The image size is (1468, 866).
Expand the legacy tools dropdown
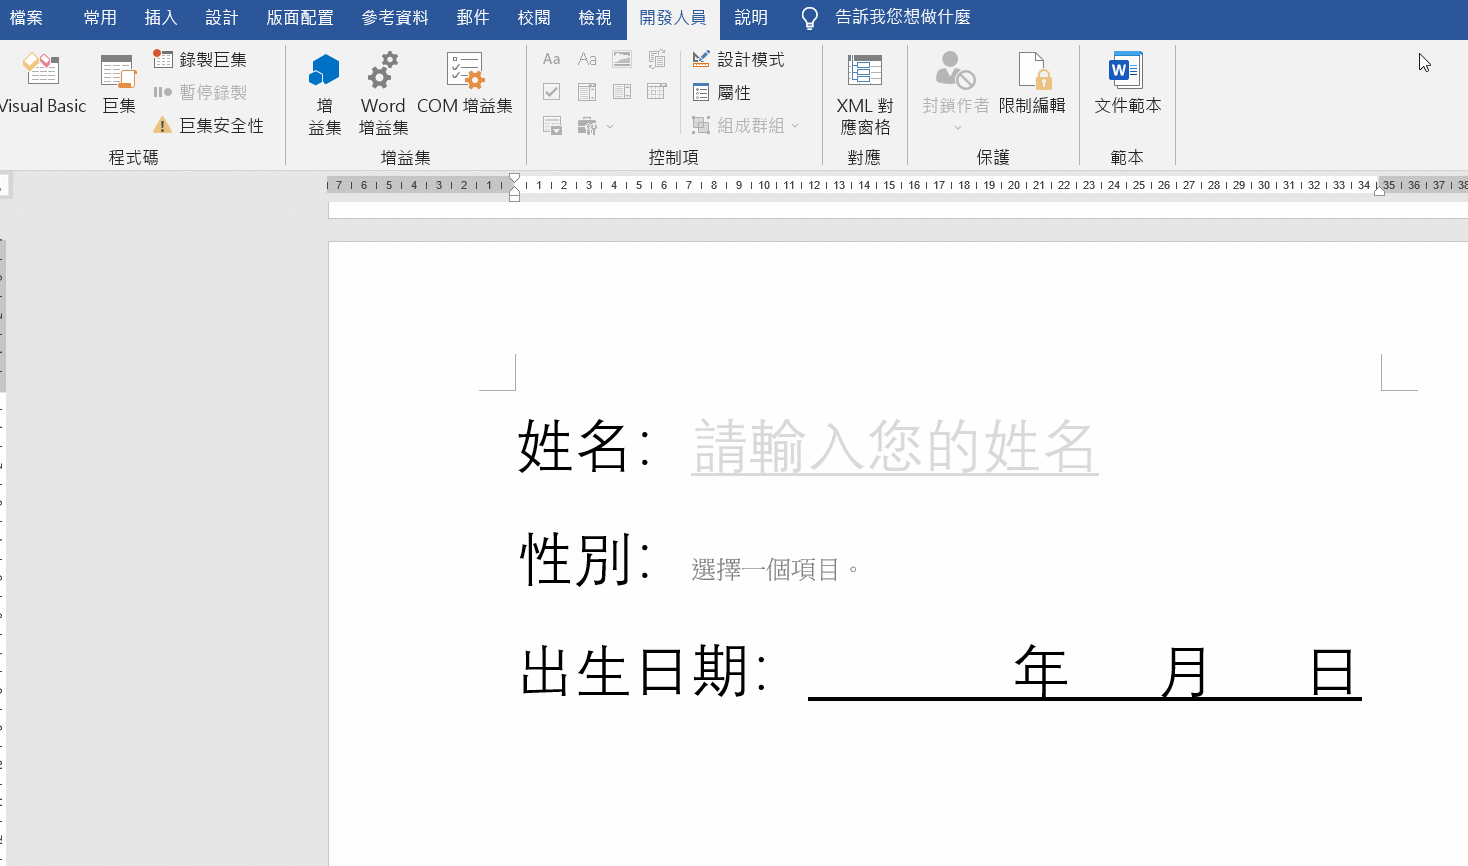point(594,126)
